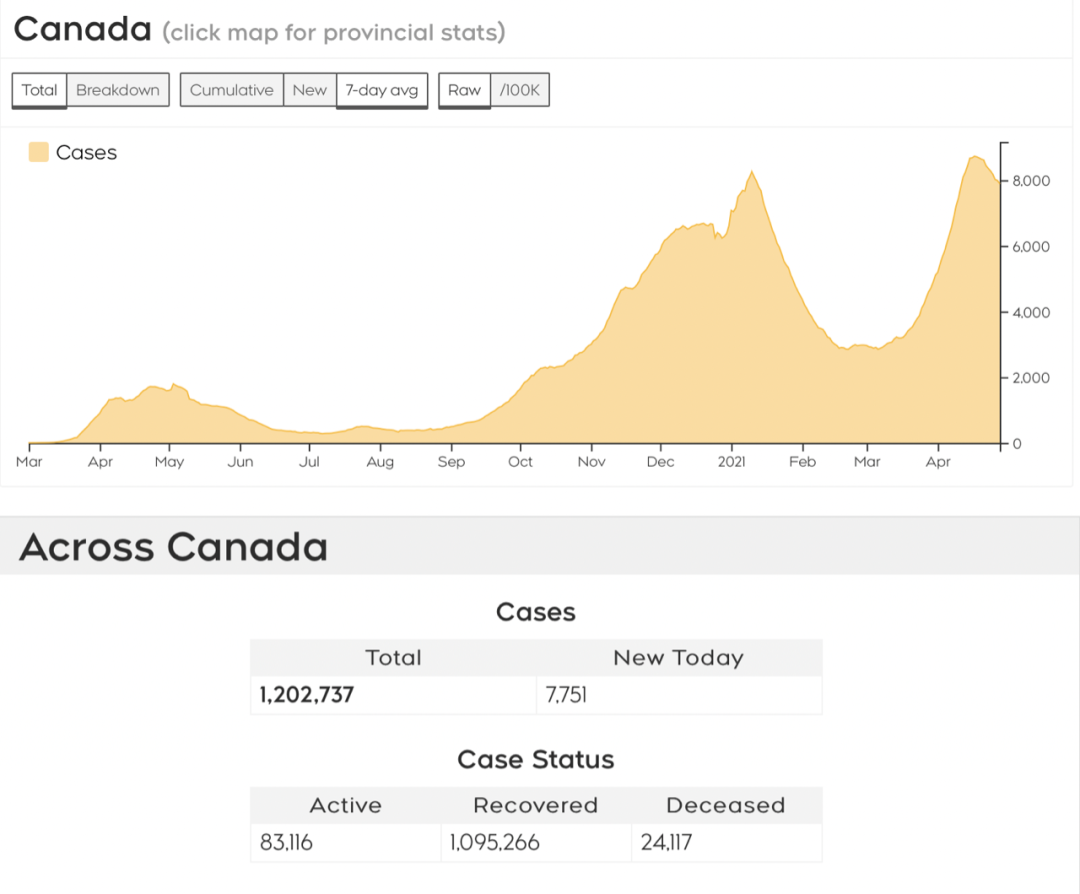The image size is (1080, 894).
Task: Click the April 2021 peak on chart
Action: [975, 158]
